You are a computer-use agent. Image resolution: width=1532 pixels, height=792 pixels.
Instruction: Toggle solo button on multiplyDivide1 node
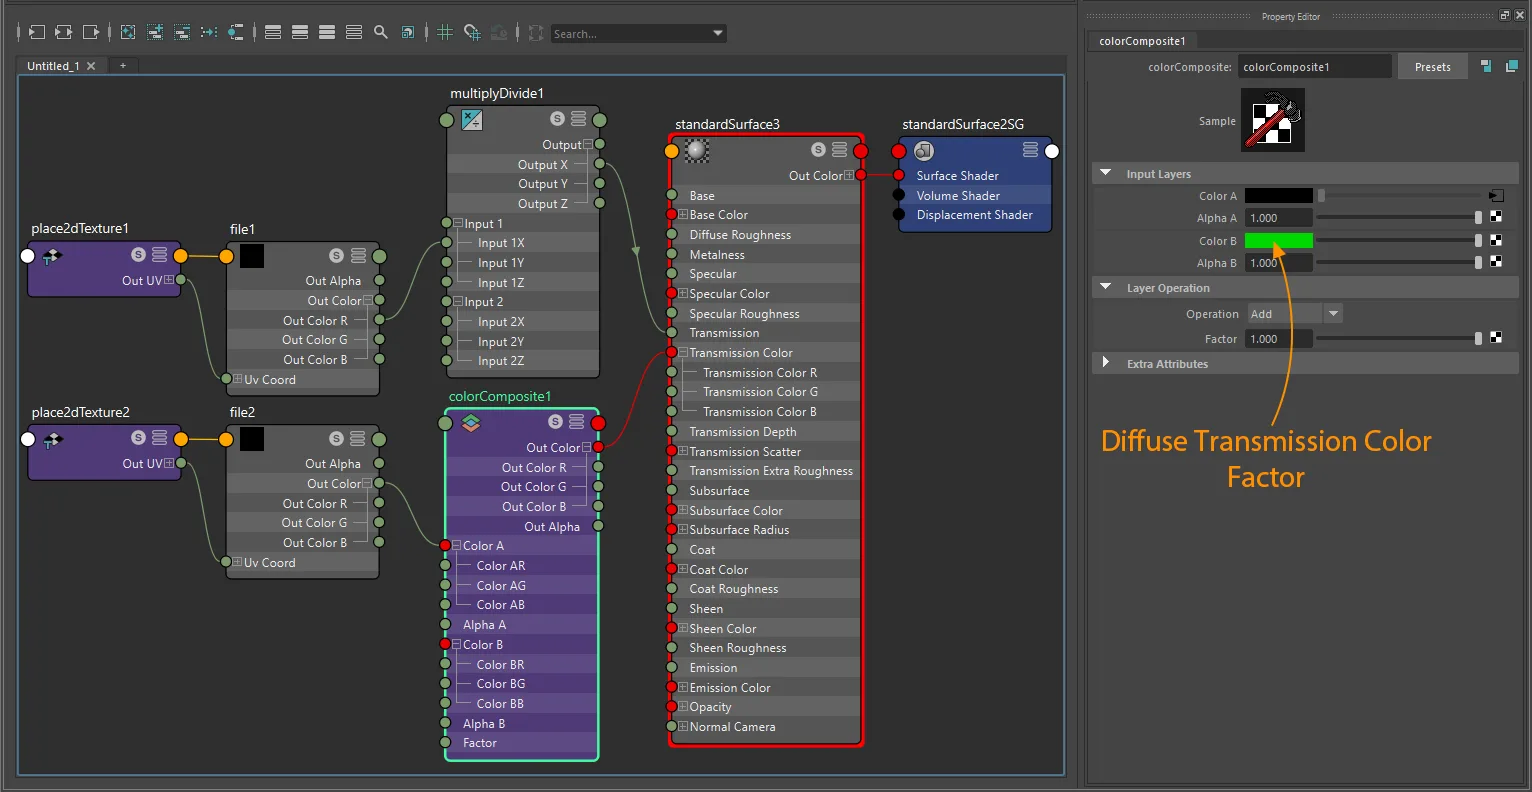click(x=558, y=119)
